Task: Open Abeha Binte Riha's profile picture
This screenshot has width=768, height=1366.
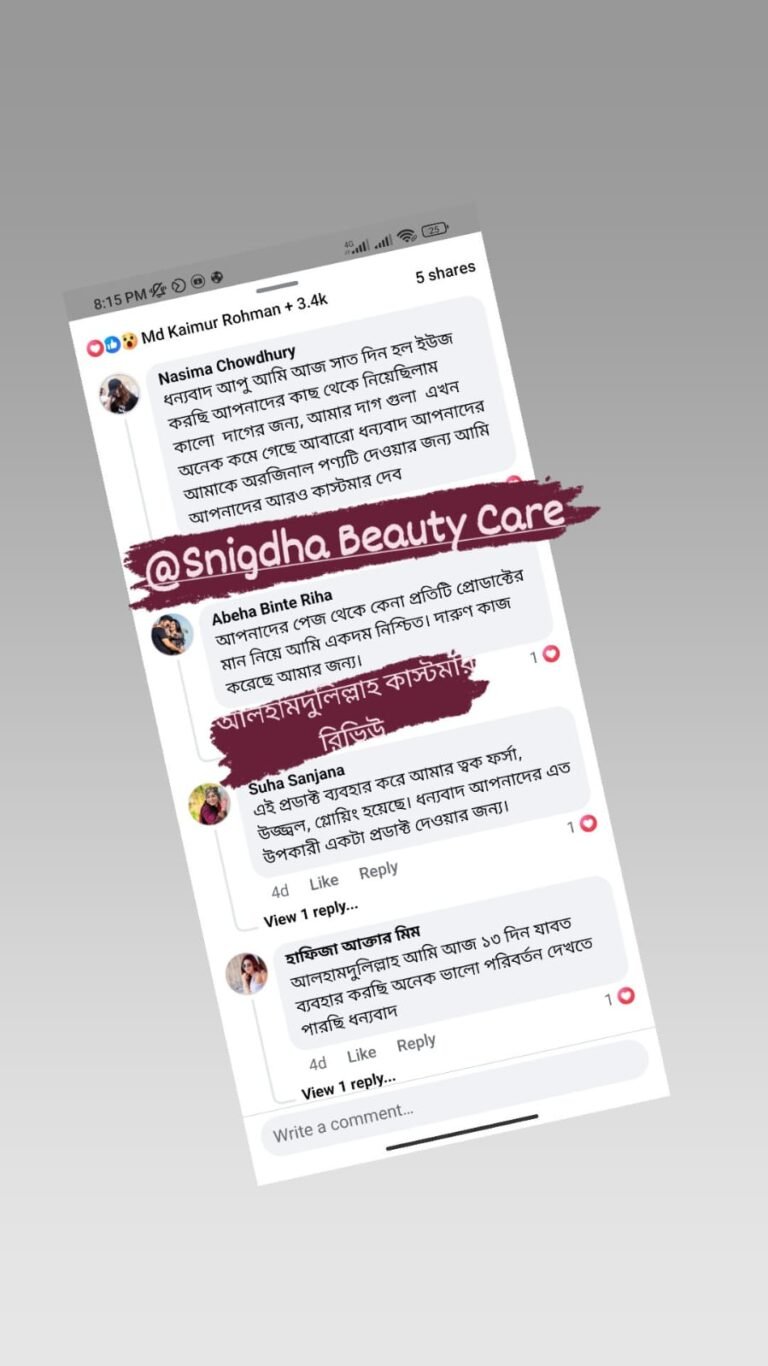Action: (171, 634)
